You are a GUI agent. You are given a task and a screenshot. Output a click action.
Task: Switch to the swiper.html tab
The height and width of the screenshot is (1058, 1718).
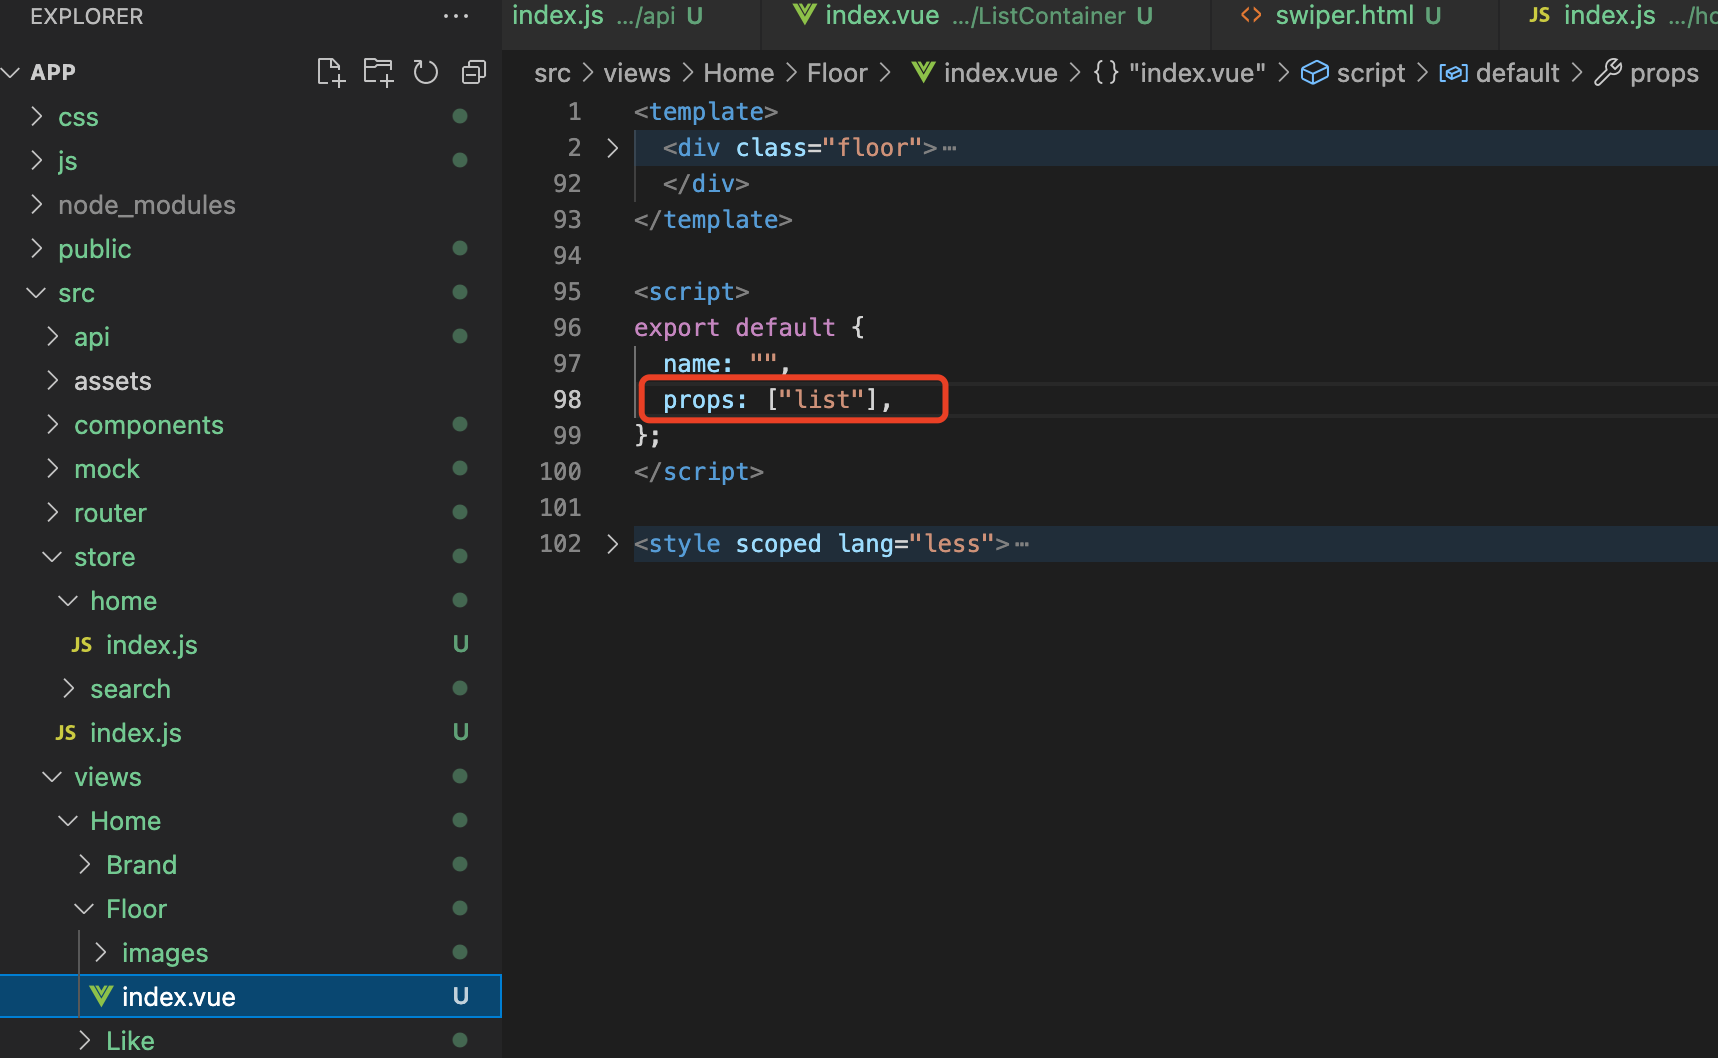click(1343, 16)
